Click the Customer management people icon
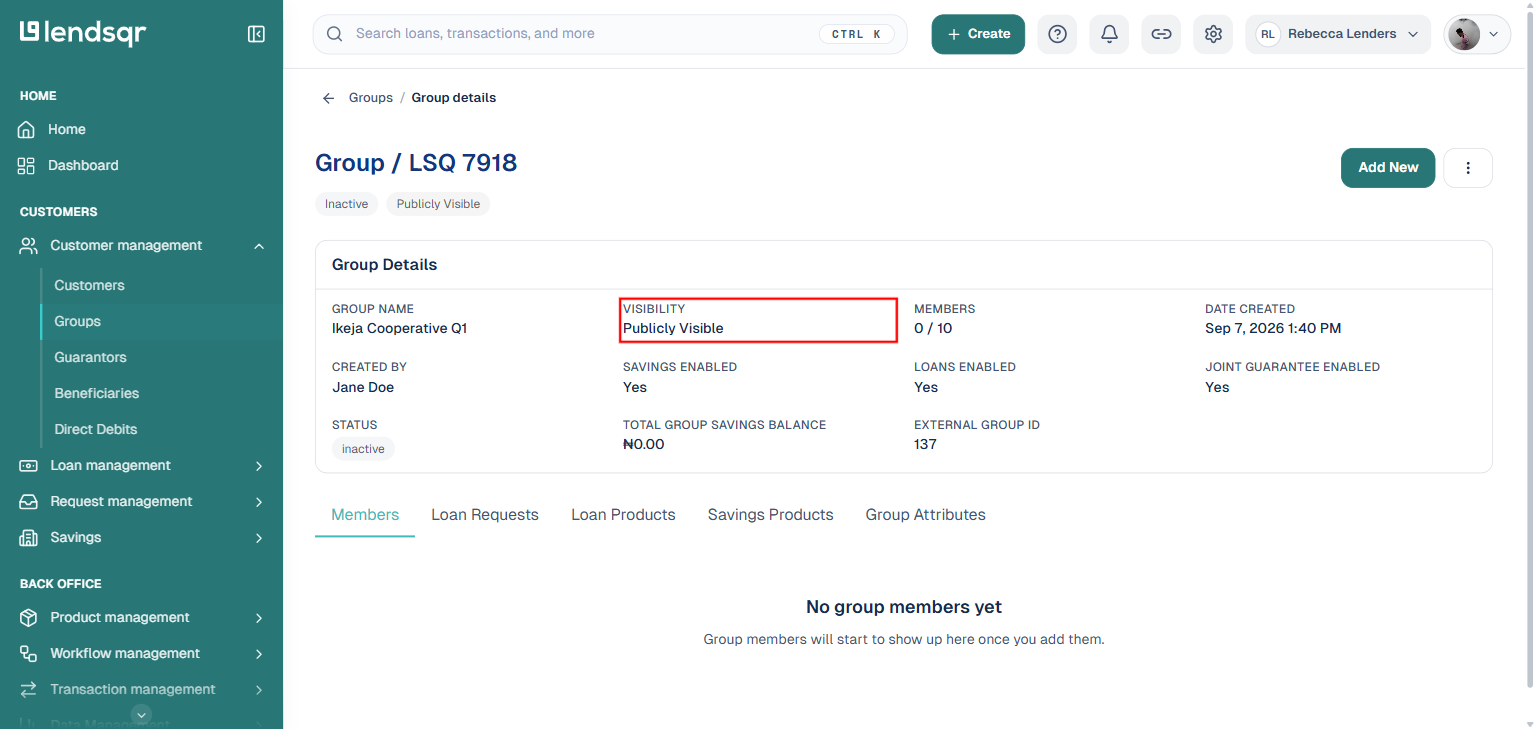The image size is (1535, 730). (x=29, y=246)
